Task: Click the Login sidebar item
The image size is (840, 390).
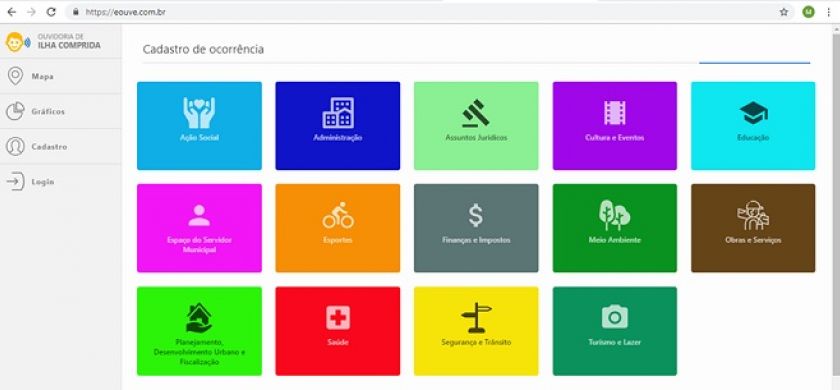Action: coord(61,182)
